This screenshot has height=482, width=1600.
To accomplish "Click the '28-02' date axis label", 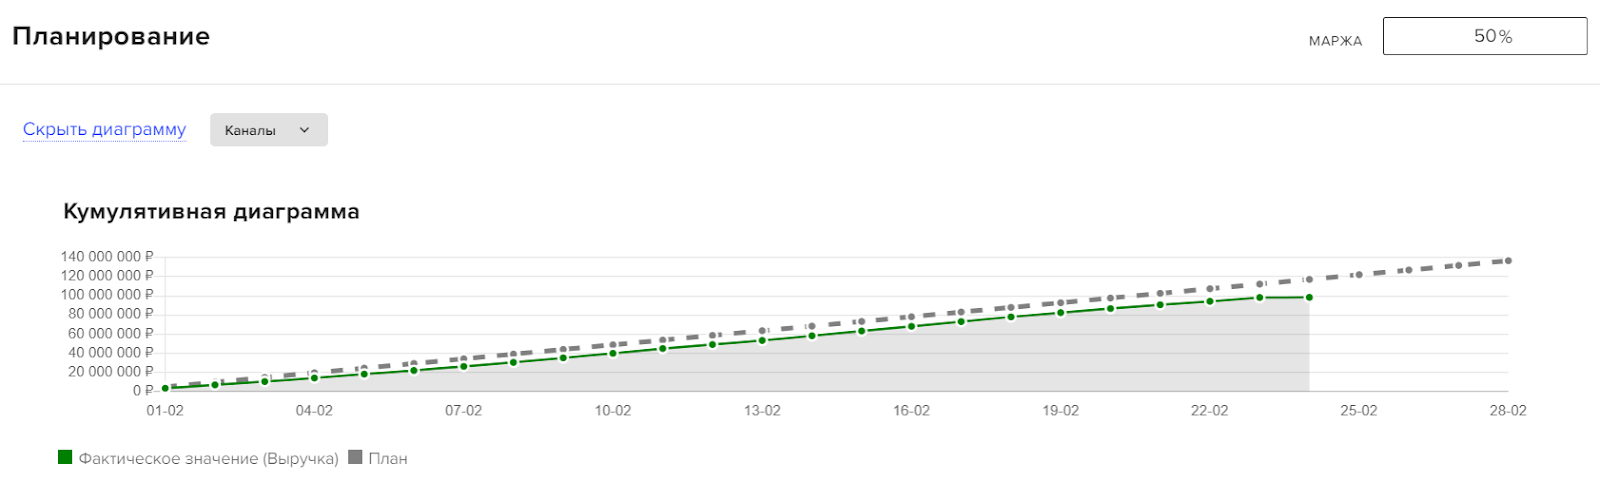I will tap(1508, 410).
